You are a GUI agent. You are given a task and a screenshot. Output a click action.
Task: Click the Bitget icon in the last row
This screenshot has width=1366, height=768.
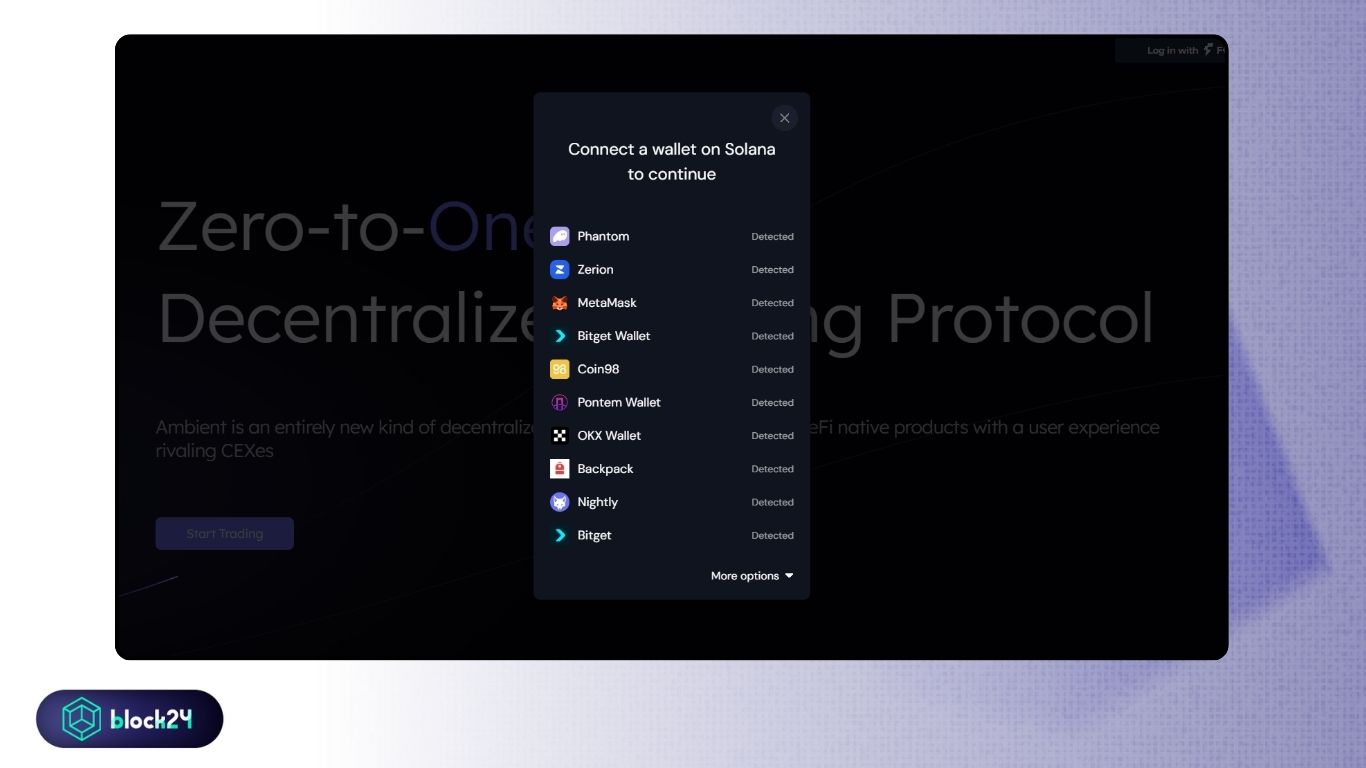click(x=560, y=535)
